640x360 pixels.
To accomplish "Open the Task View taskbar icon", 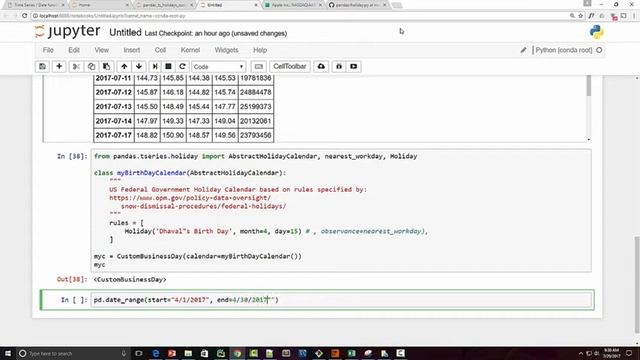I will [139, 353].
